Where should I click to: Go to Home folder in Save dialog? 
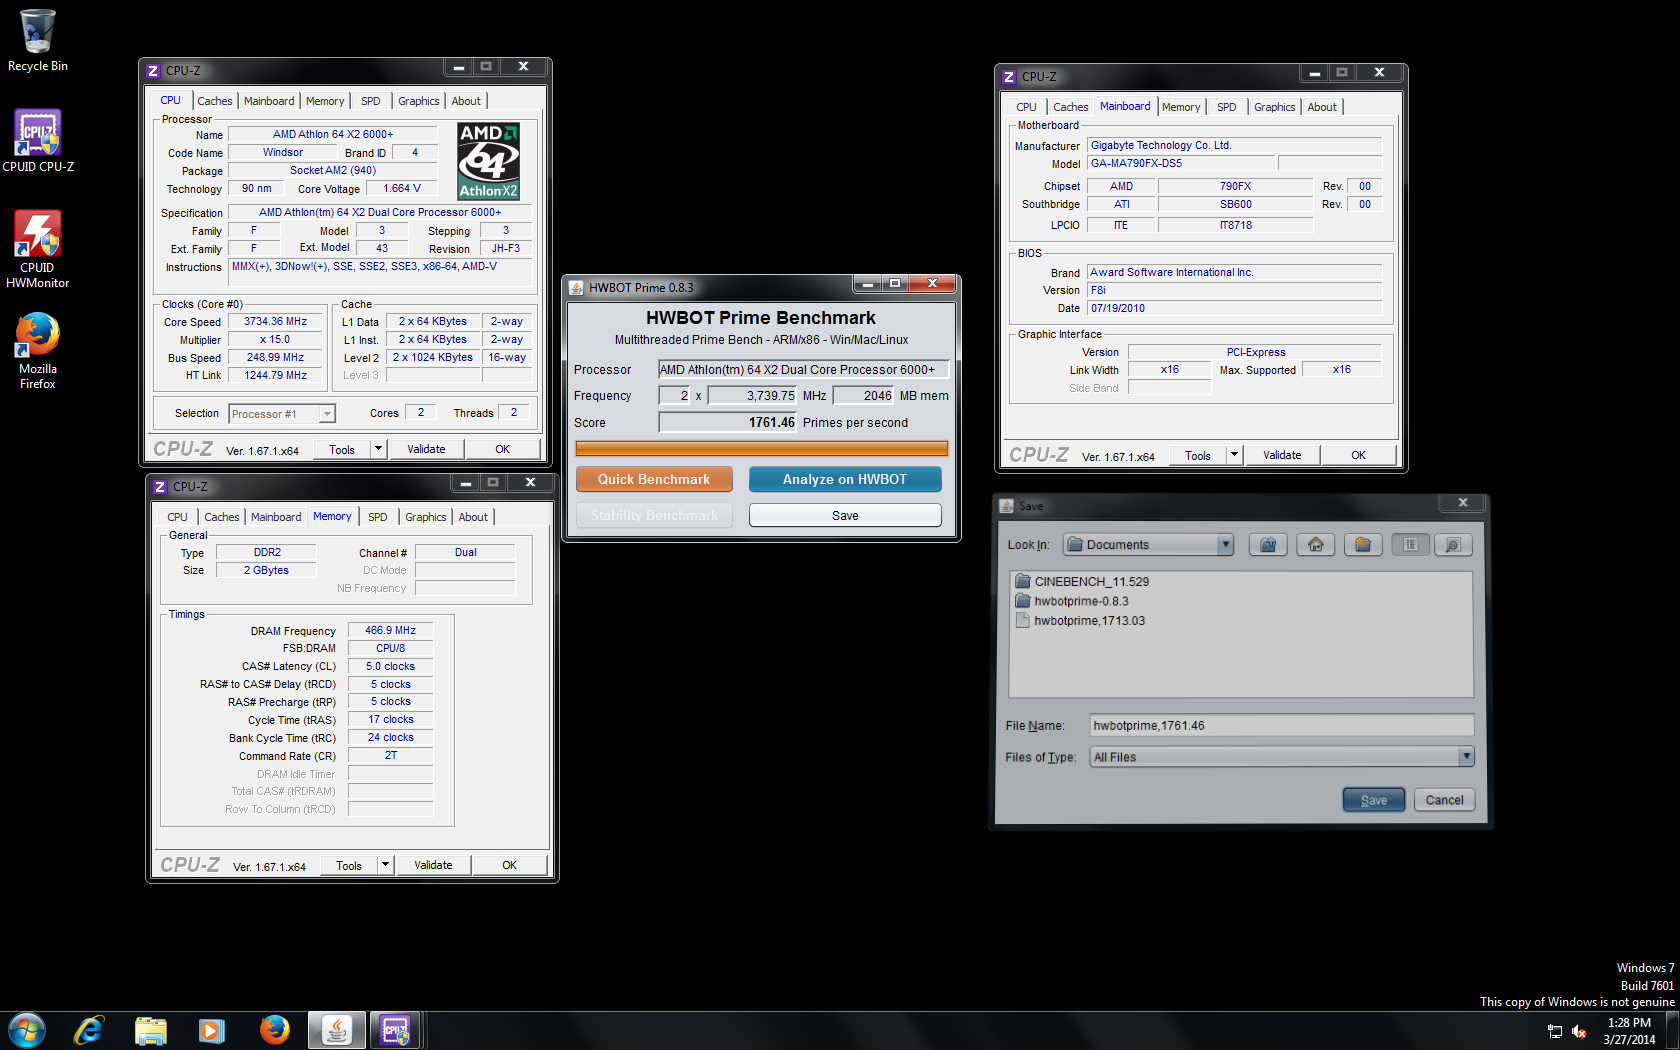(1315, 545)
